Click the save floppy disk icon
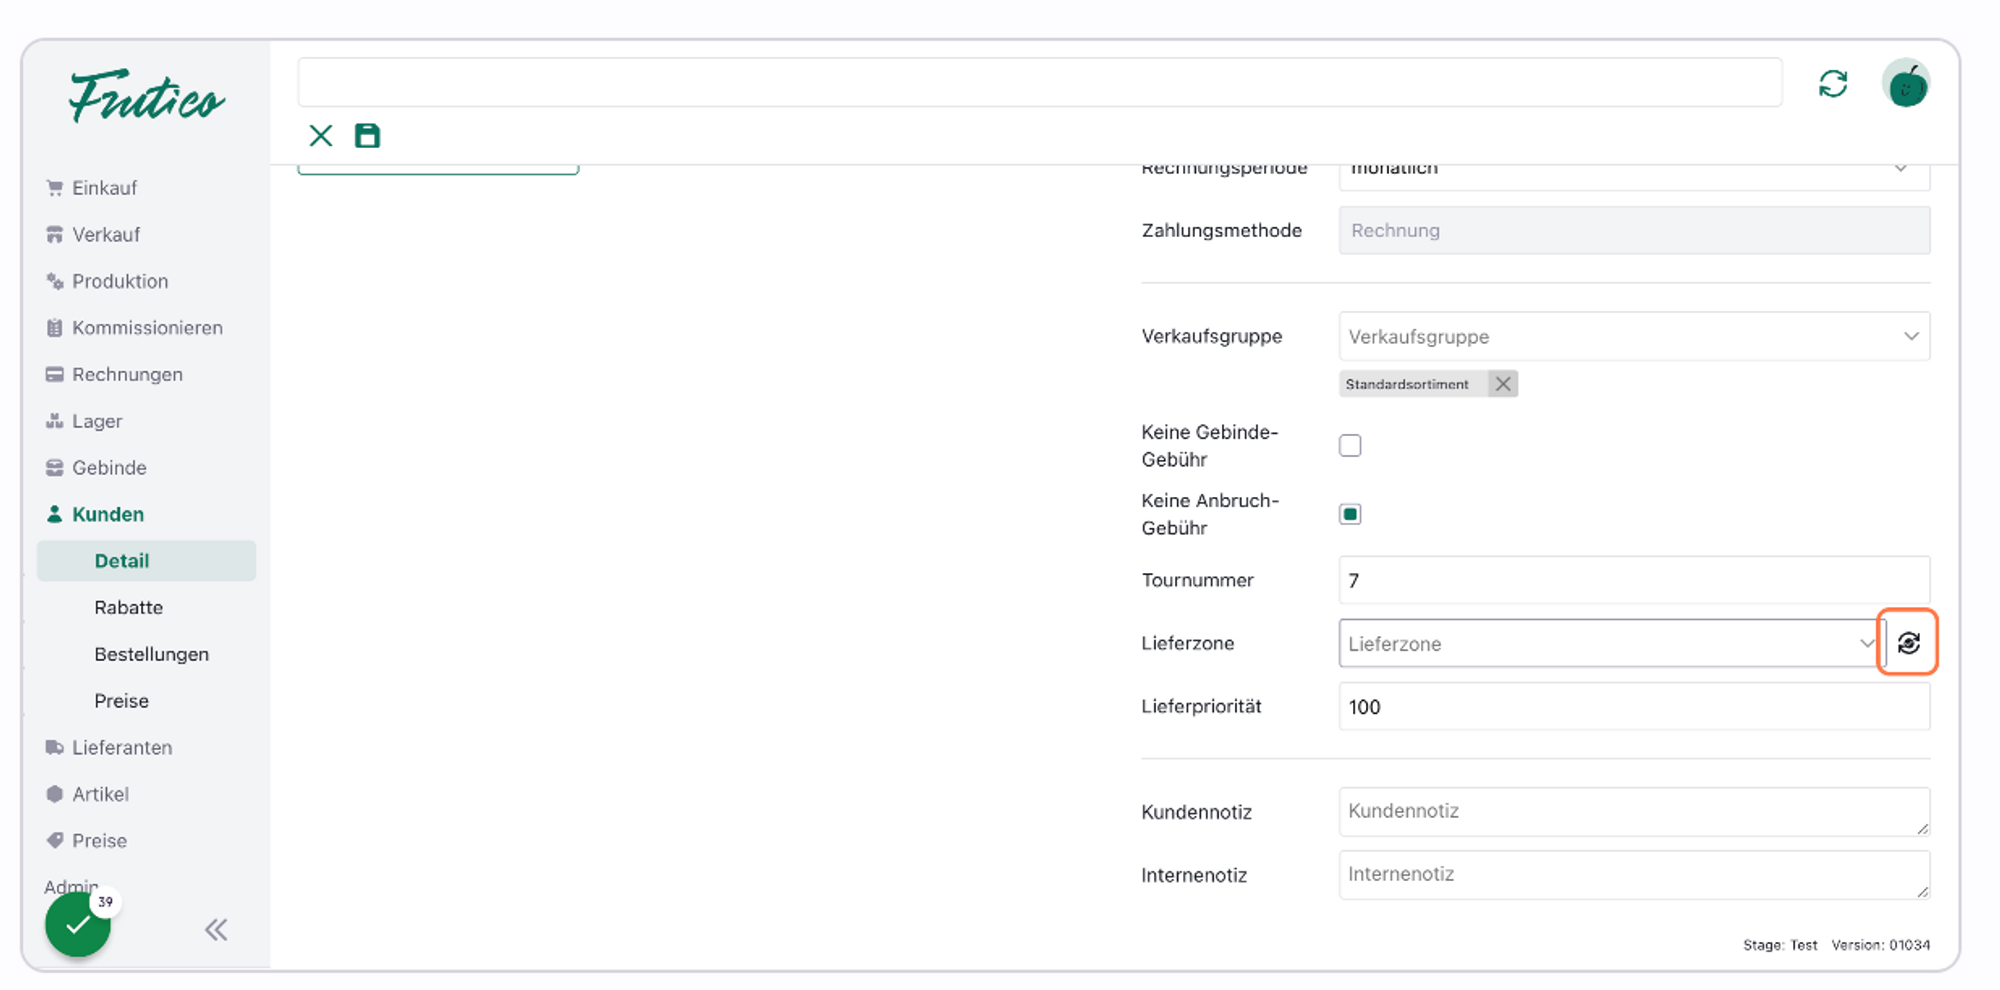The height and width of the screenshot is (990, 2000). click(x=367, y=136)
